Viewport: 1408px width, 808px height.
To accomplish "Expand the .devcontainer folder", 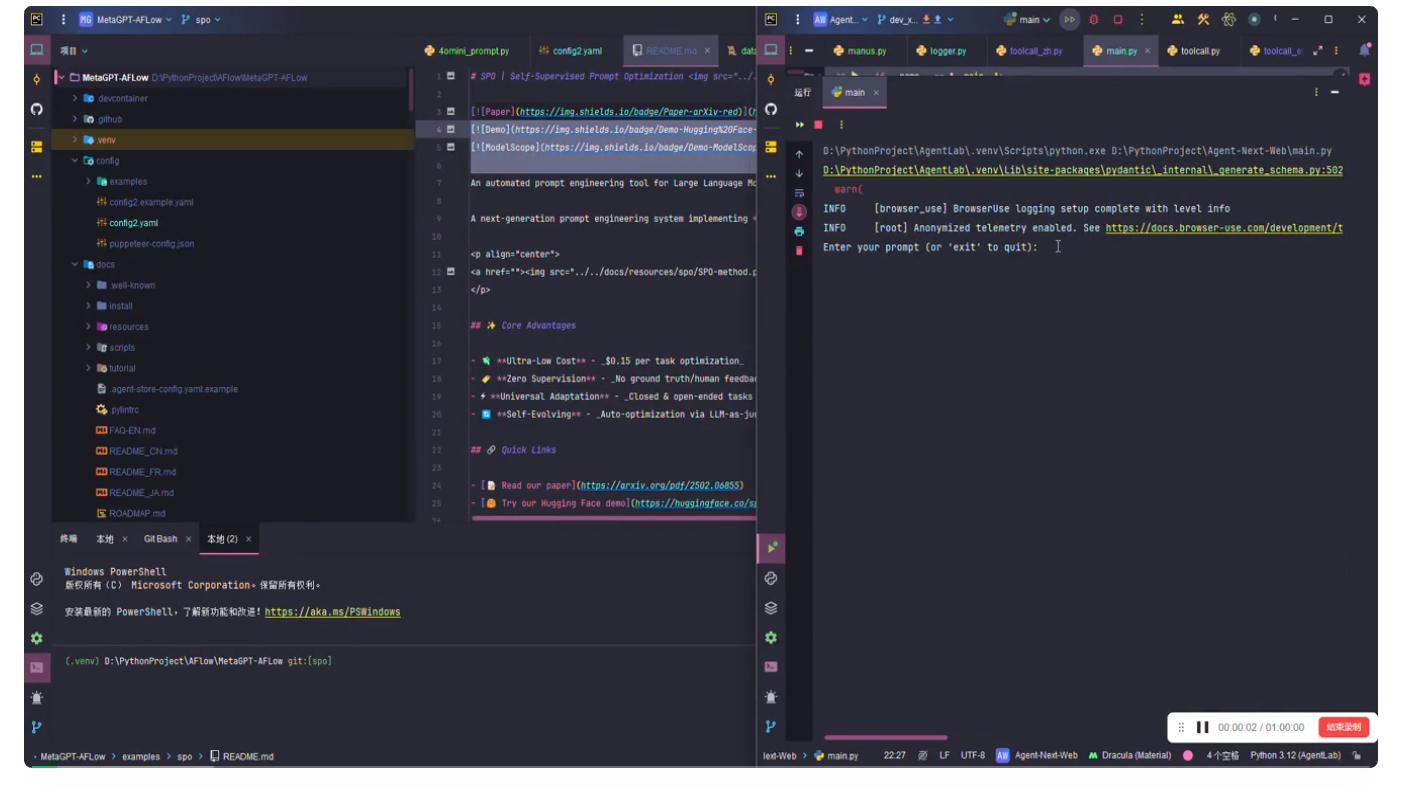I will coord(75,98).
